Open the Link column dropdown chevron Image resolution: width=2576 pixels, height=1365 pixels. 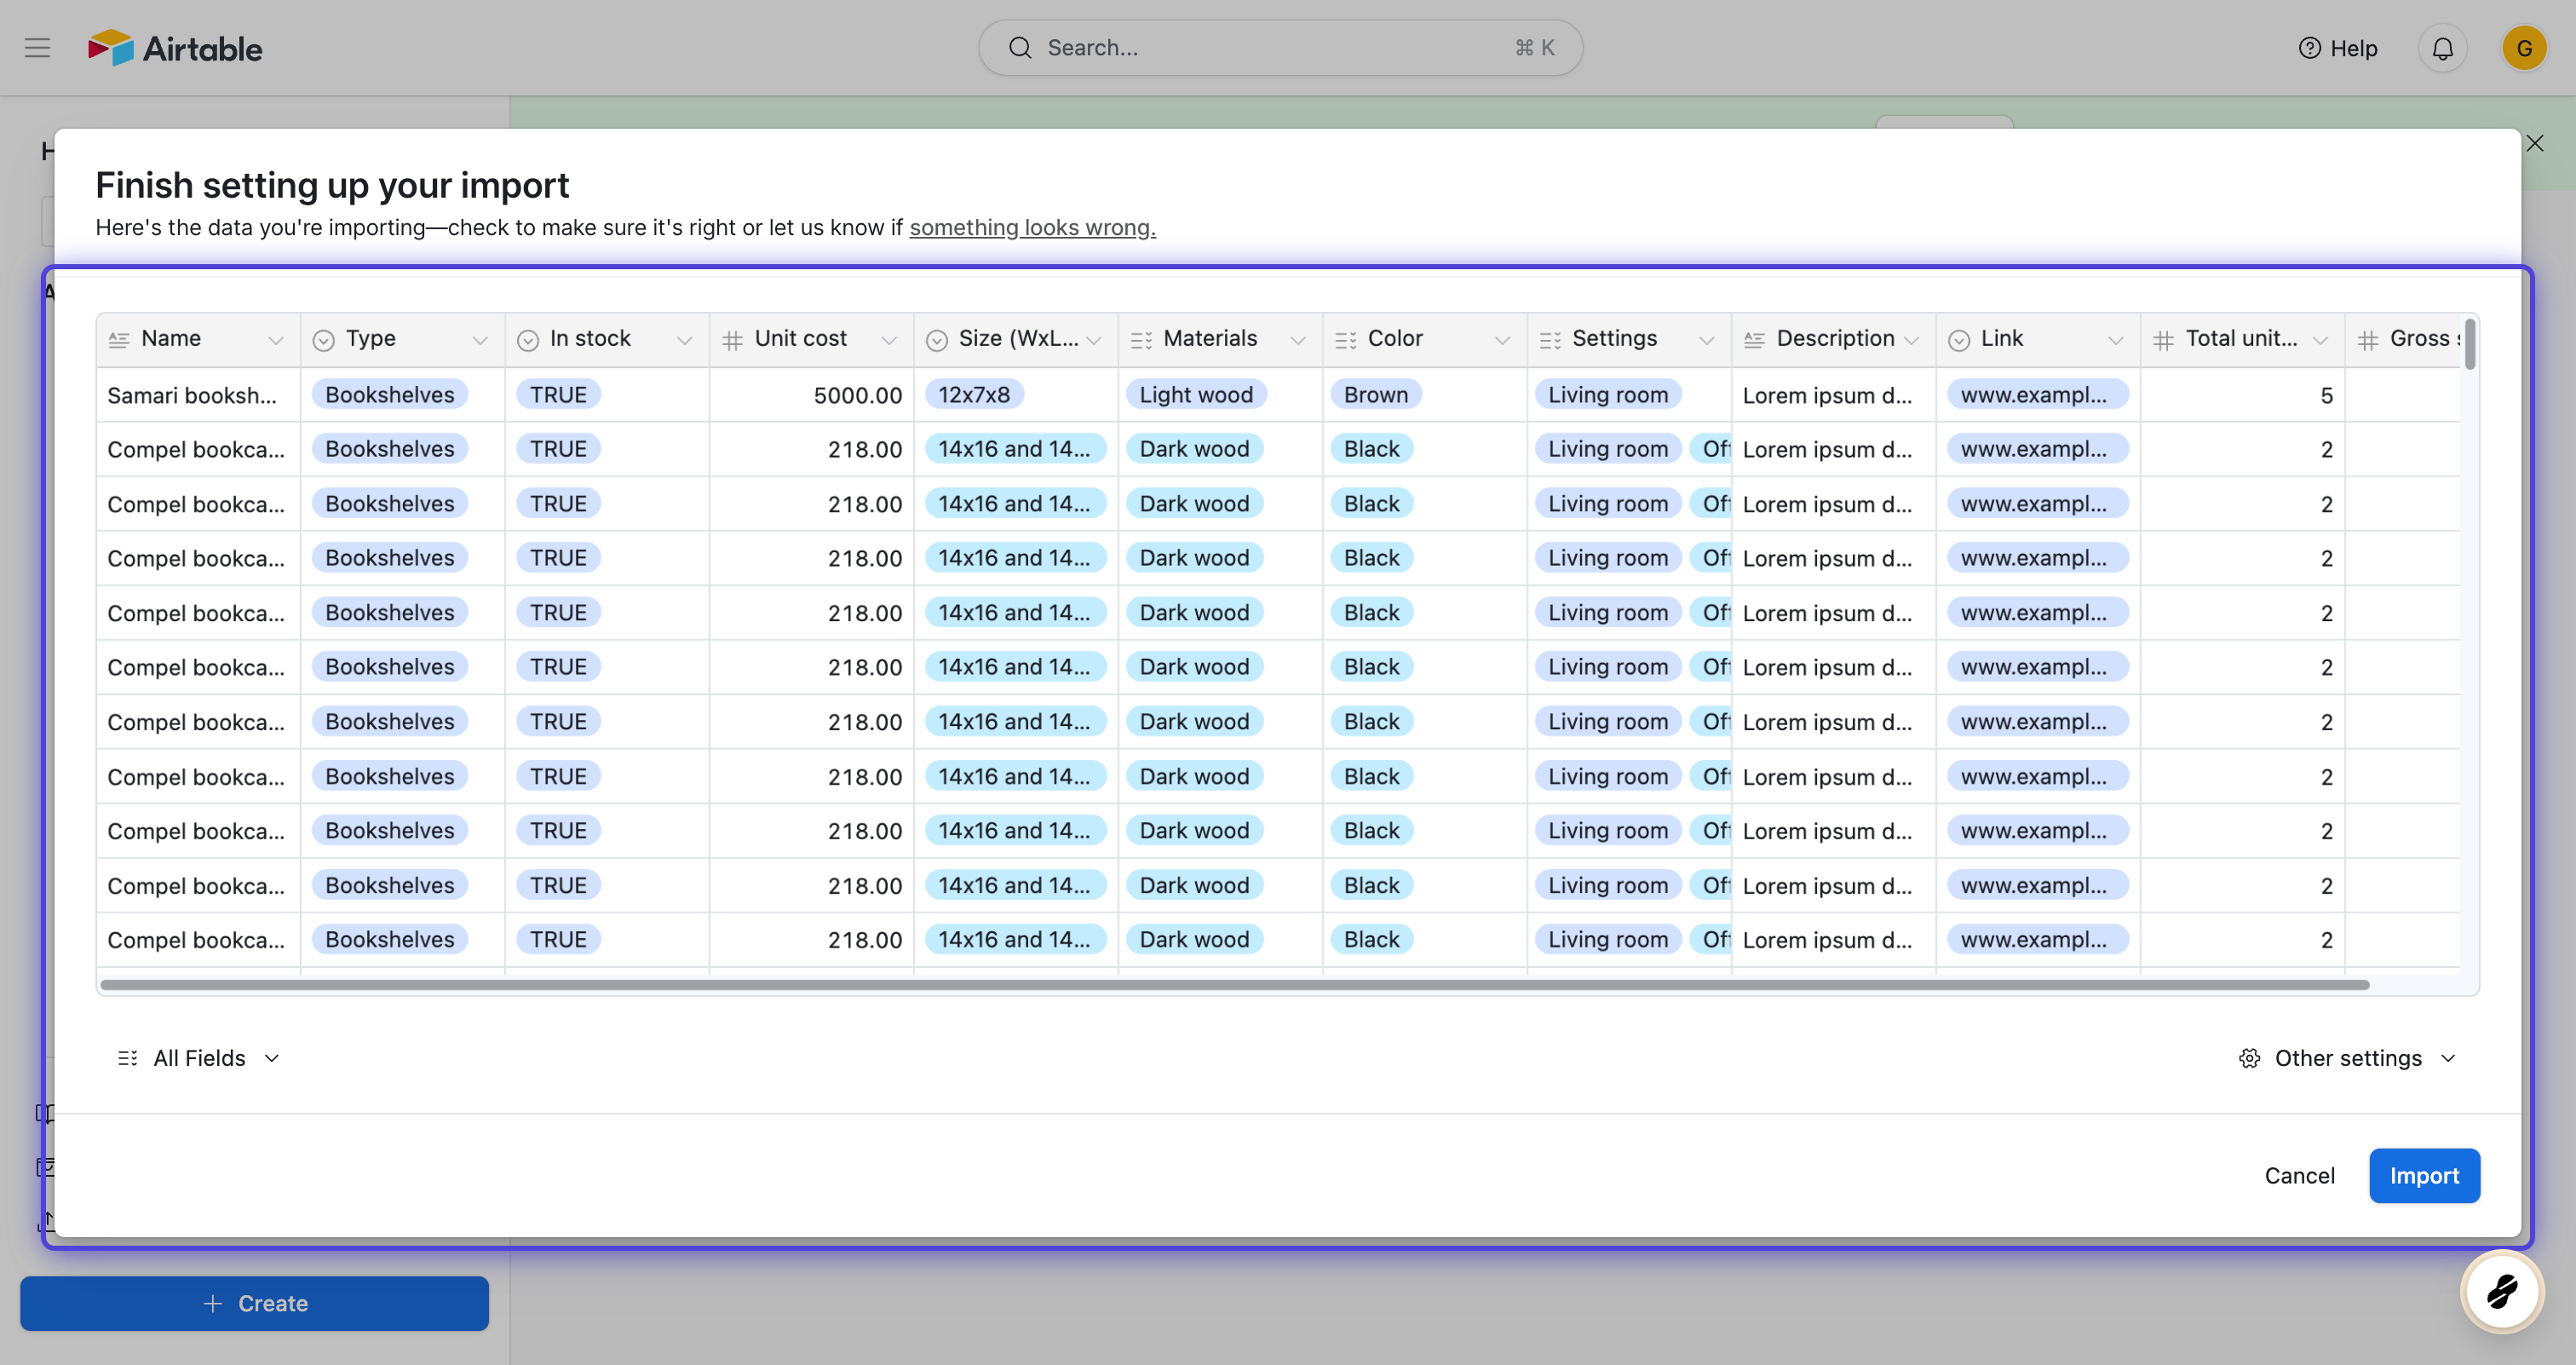click(x=2115, y=340)
